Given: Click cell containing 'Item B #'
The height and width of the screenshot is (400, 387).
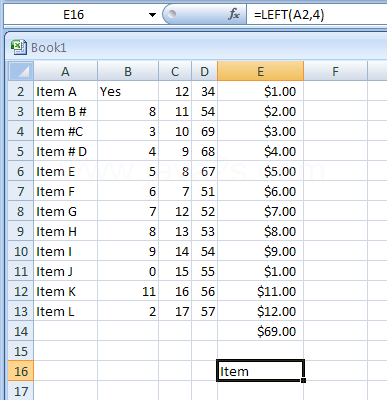Looking at the screenshot, I should (x=65, y=111).
